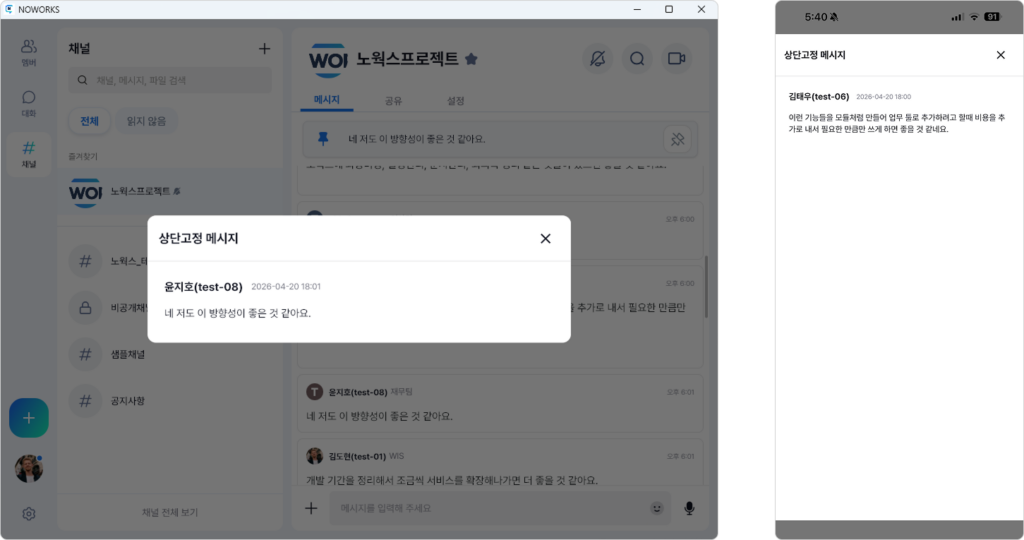Image resolution: width=1024 pixels, height=540 pixels.
Task: Close the 상단고정 메시지 dialog
Action: point(545,238)
